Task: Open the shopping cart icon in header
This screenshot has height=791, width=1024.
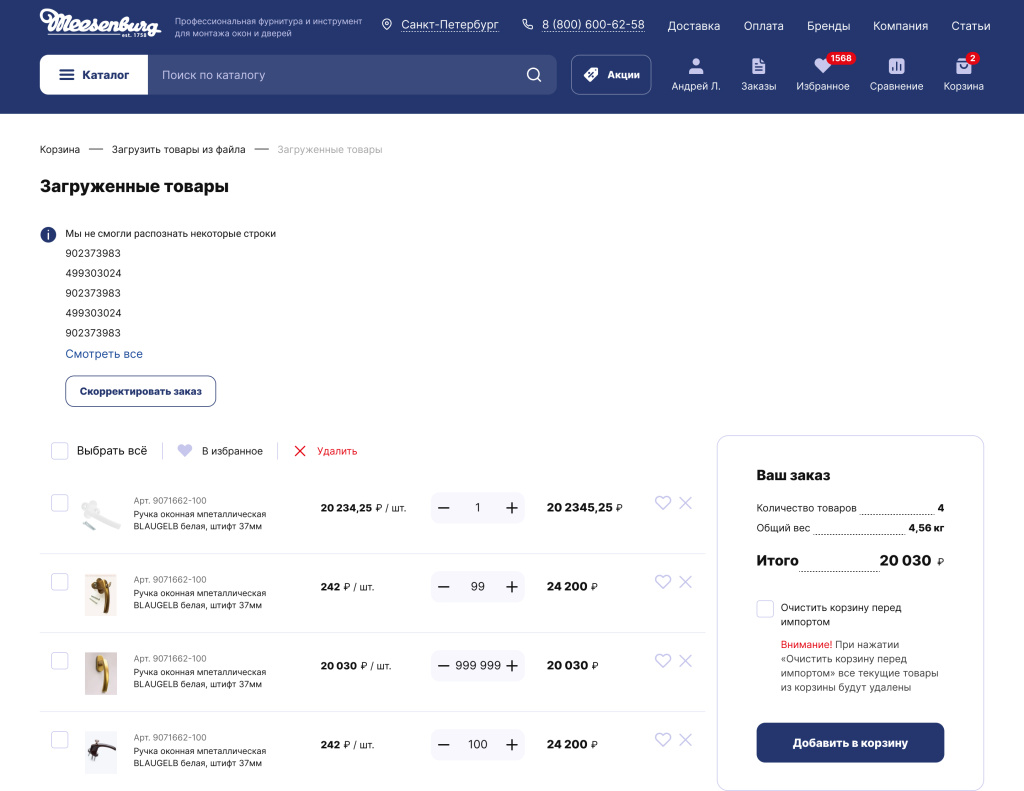Action: coord(963,67)
